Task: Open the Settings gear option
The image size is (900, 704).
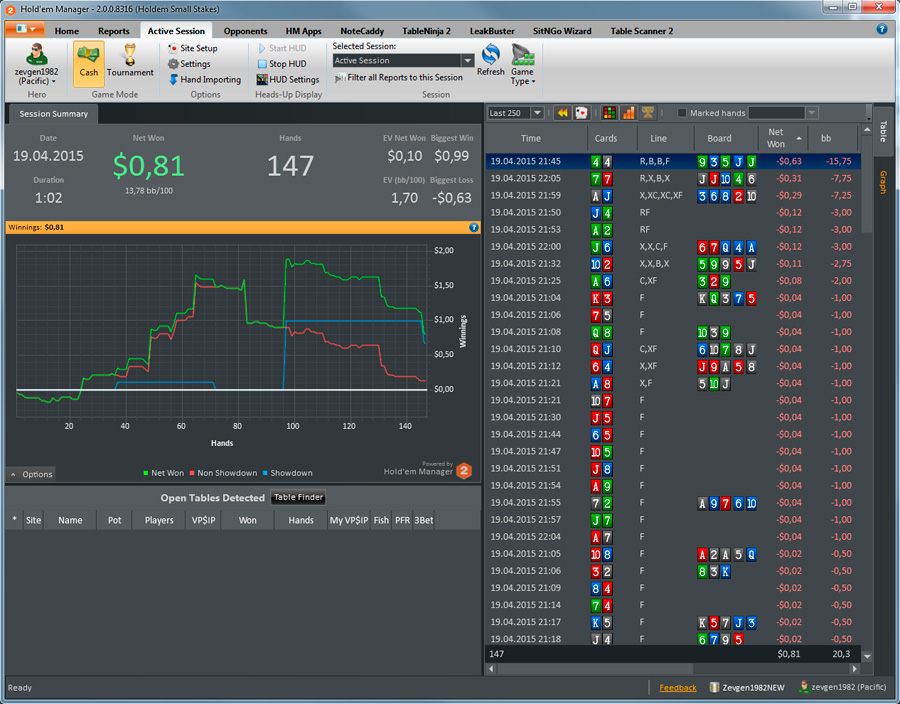Action: tap(189, 64)
